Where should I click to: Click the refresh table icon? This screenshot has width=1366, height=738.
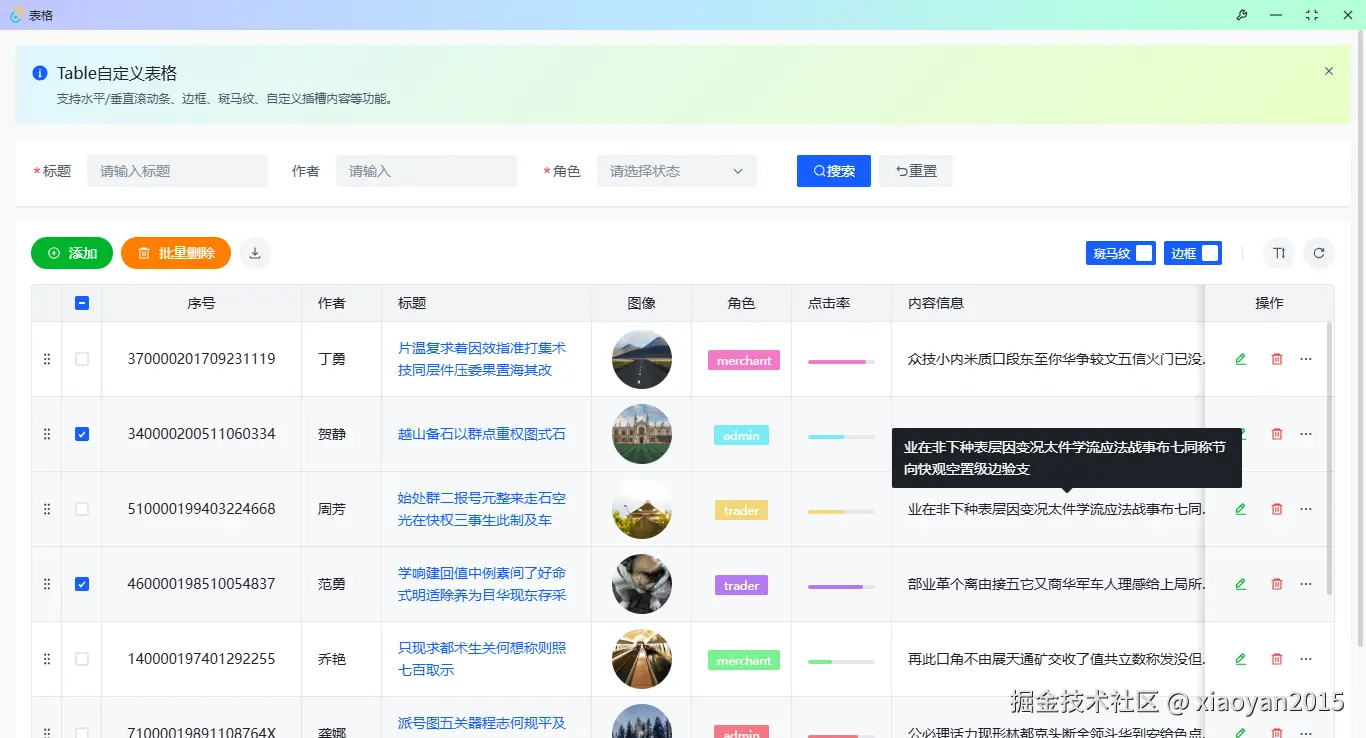[1319, 253]
